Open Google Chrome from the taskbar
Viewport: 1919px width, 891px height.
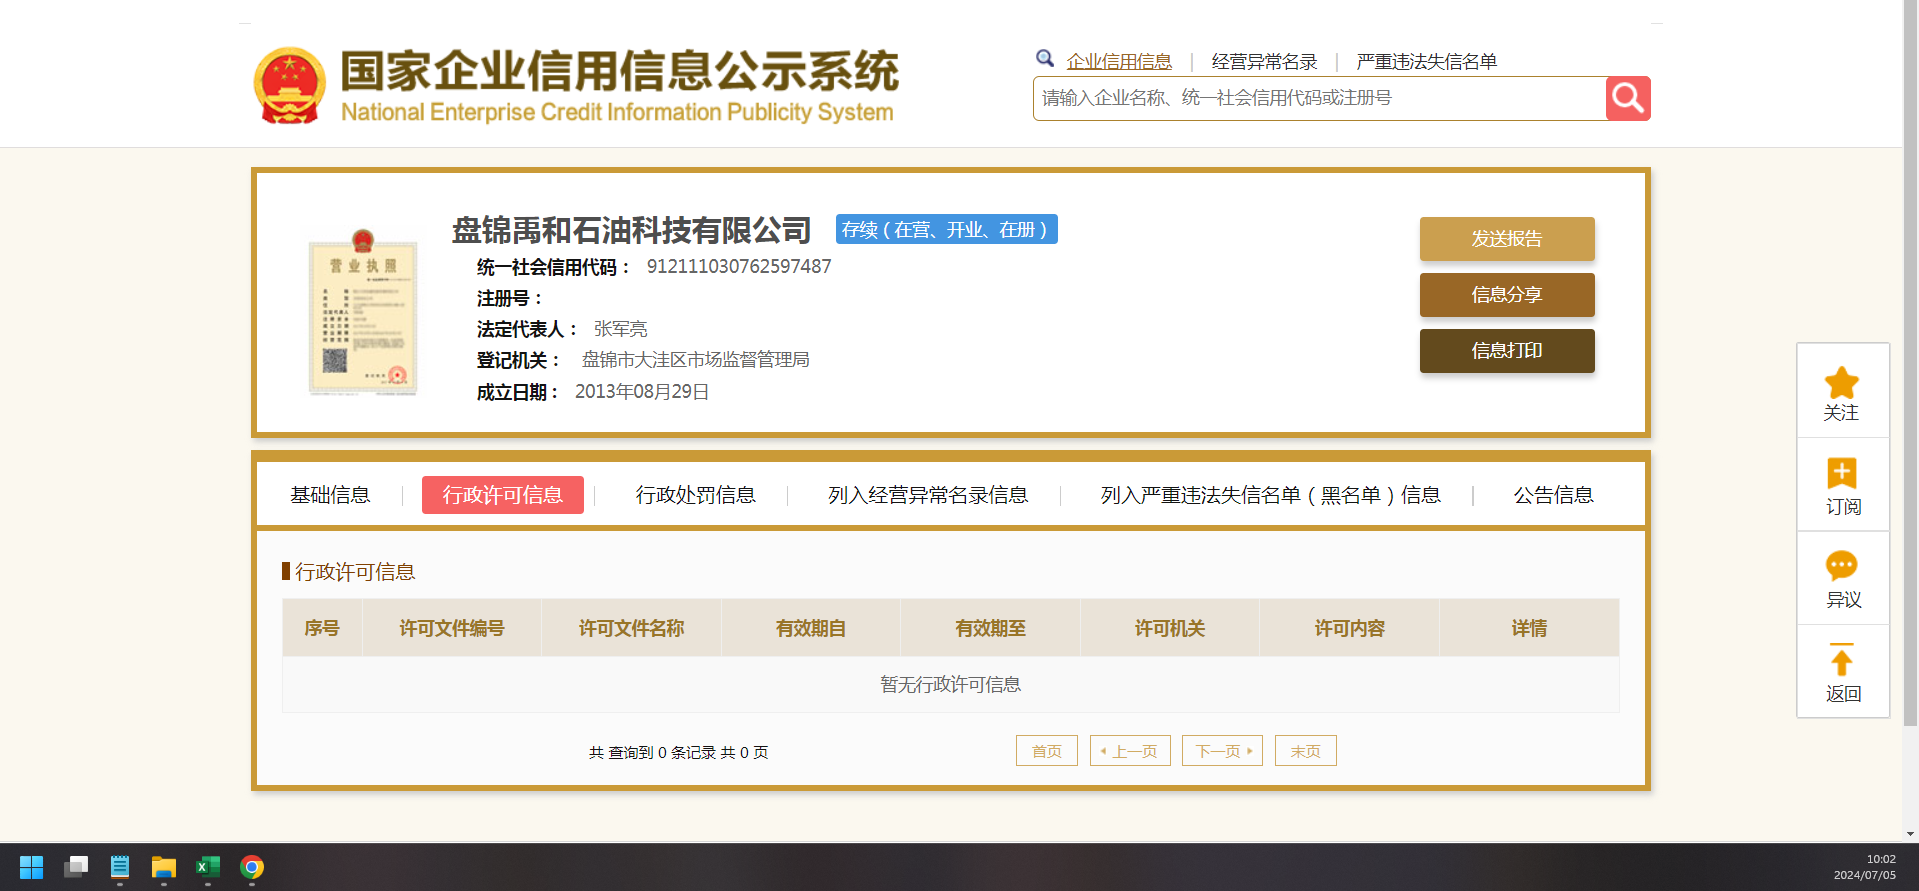tap(252, 867)
